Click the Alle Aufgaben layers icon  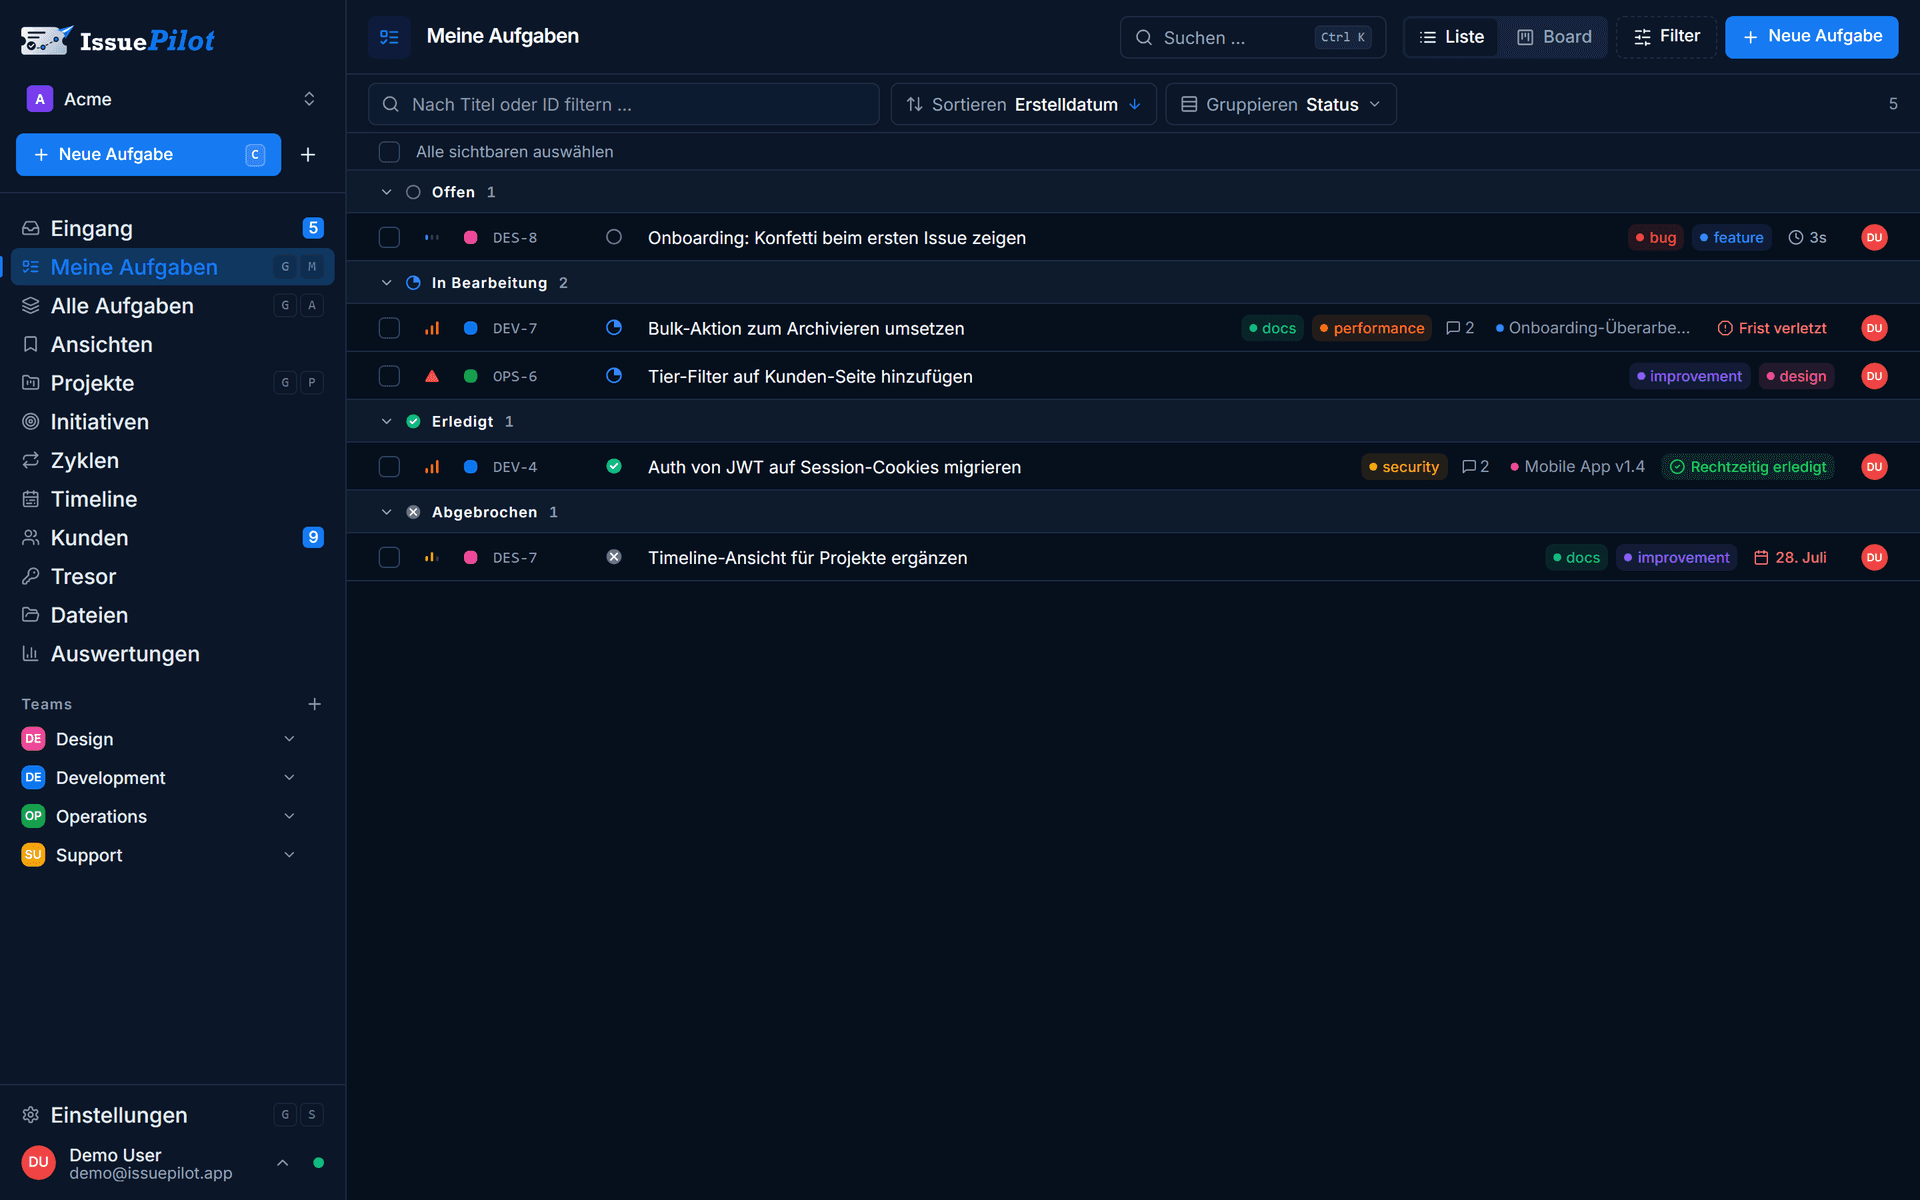(x=31, y=306)
